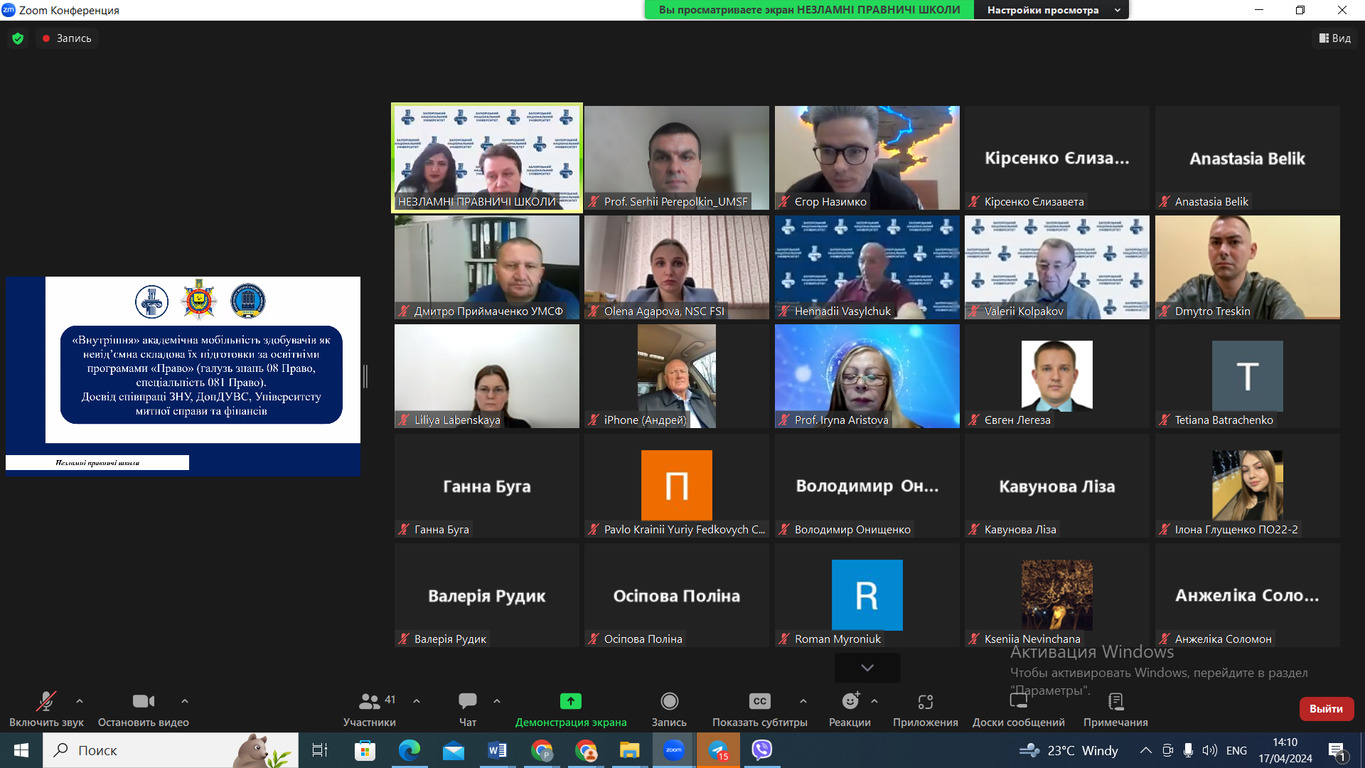Screen dimensions: 1365x768
Task: Unmute the microphone in Zoom toolbar
Action: tap(46, 709)
